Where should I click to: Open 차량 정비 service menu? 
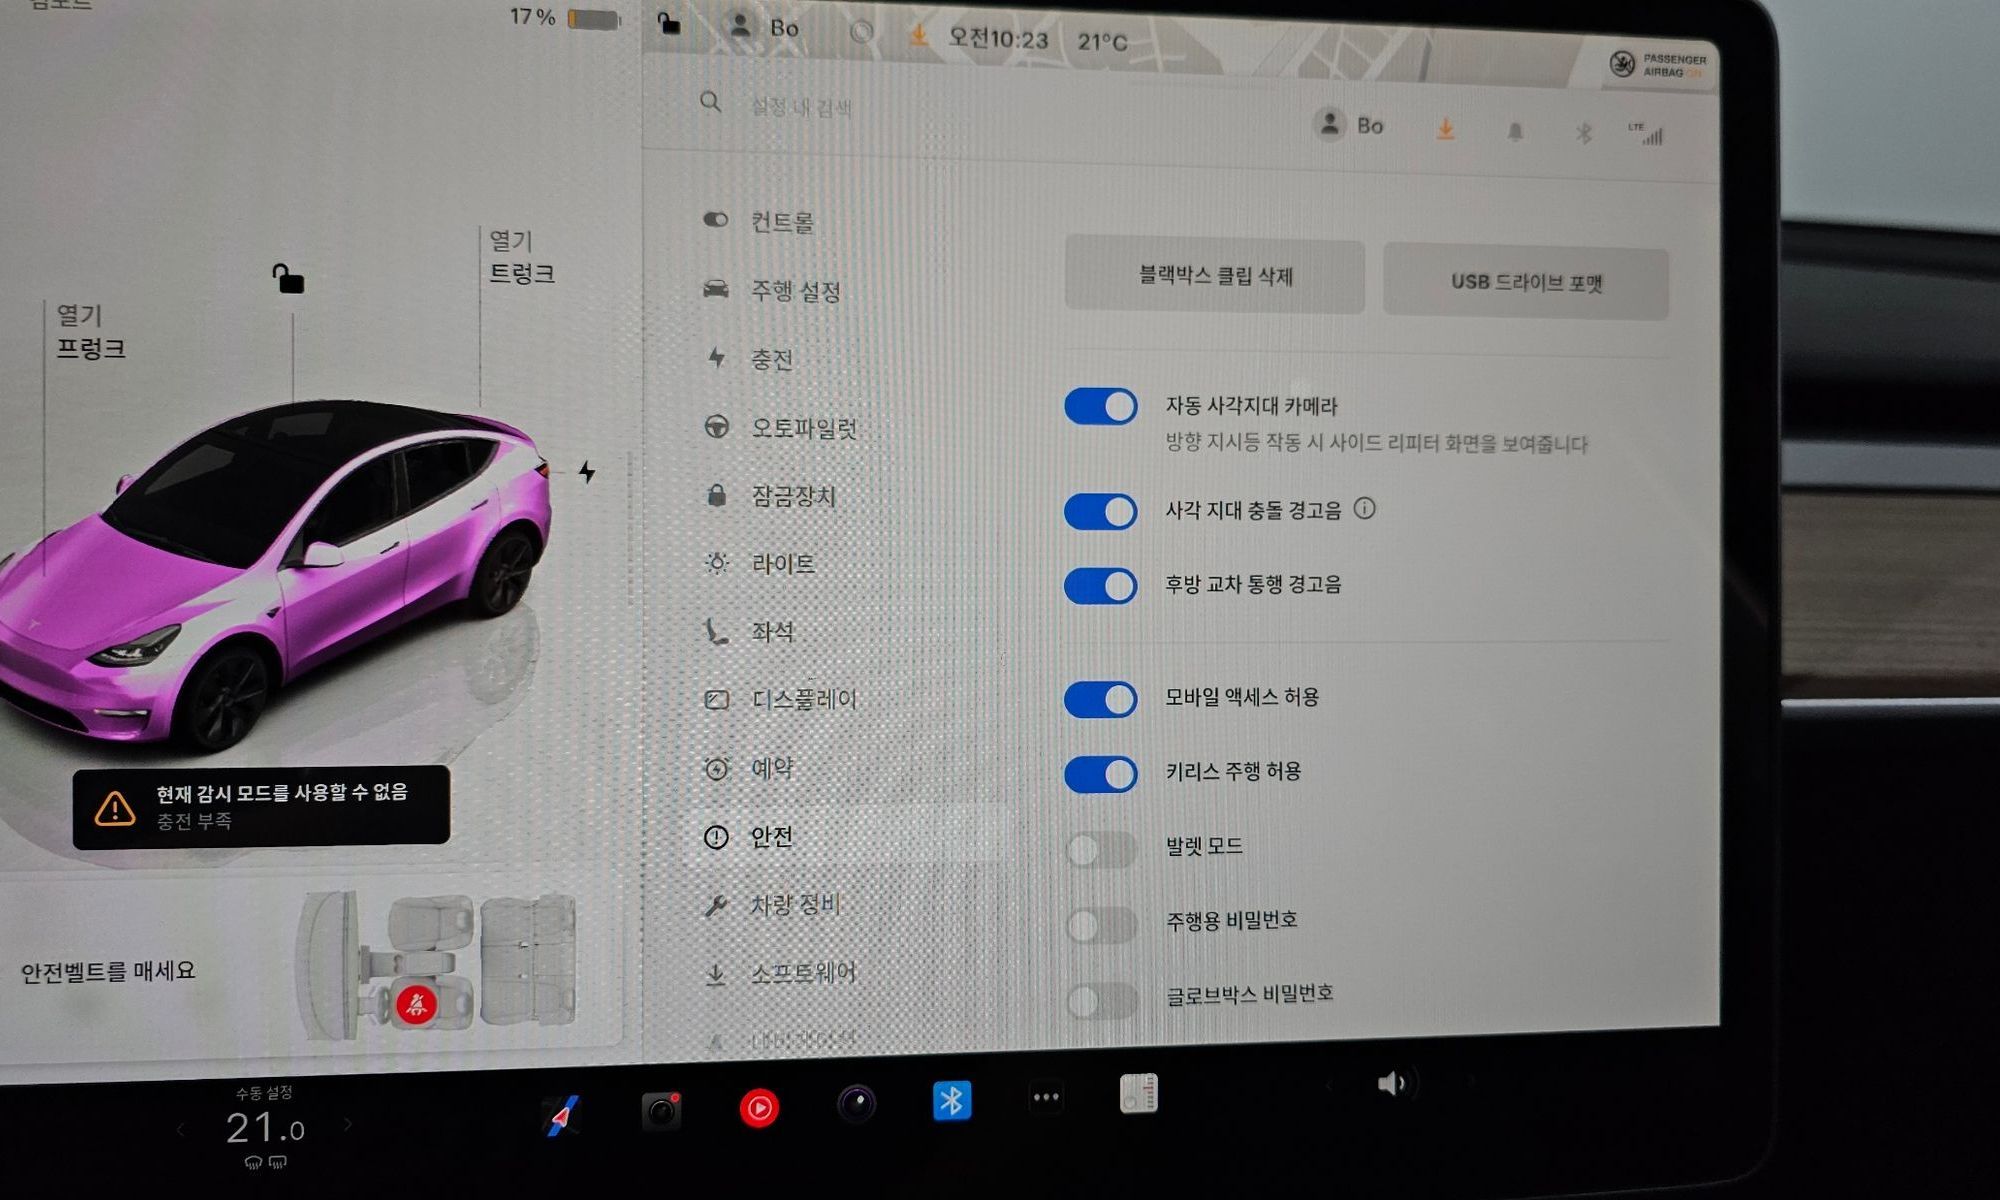pos(772,904)
